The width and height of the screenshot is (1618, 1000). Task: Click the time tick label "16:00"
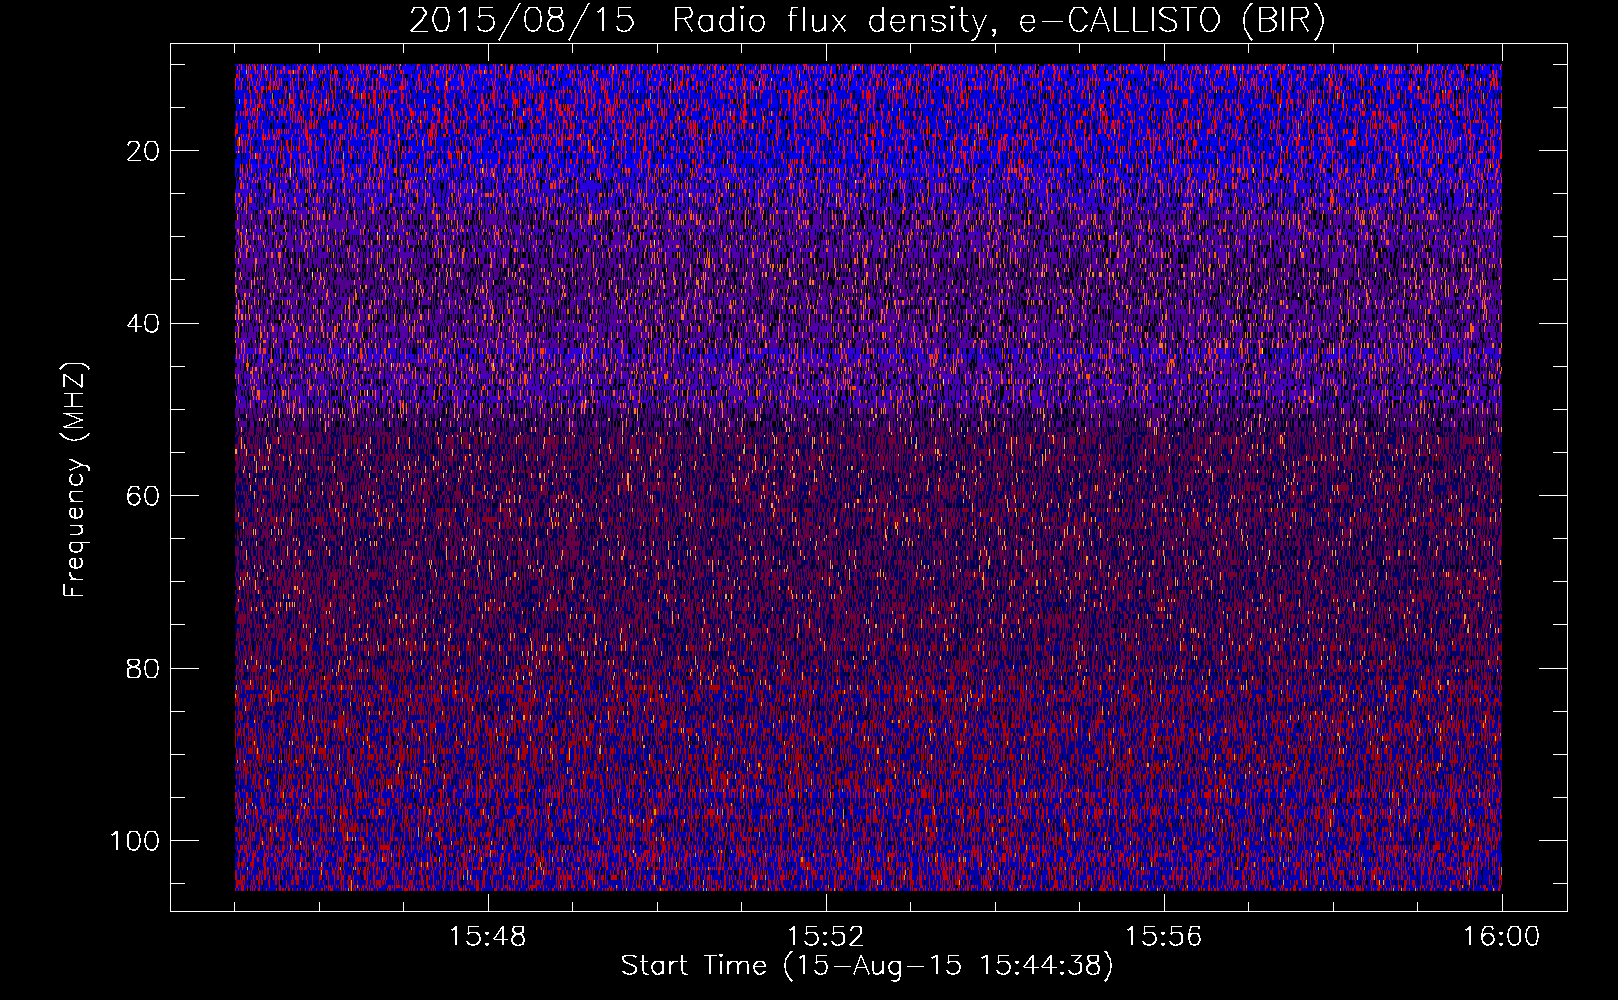pos(1502,937)
